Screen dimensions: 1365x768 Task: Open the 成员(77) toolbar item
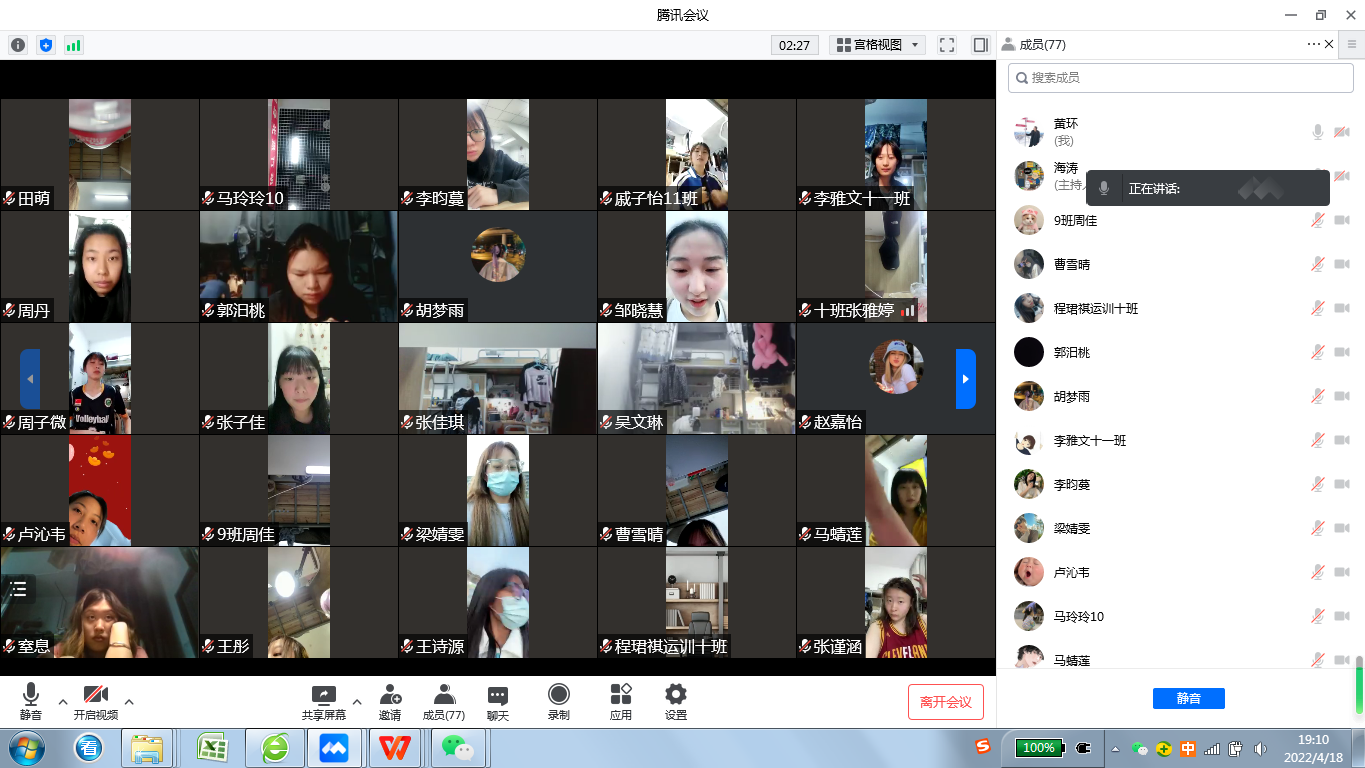pos(444,702)
